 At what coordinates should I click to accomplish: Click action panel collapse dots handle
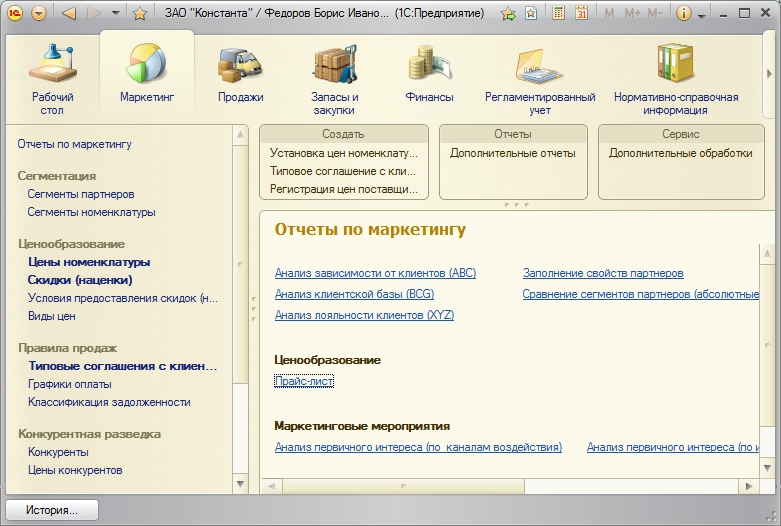pos(517,205)
